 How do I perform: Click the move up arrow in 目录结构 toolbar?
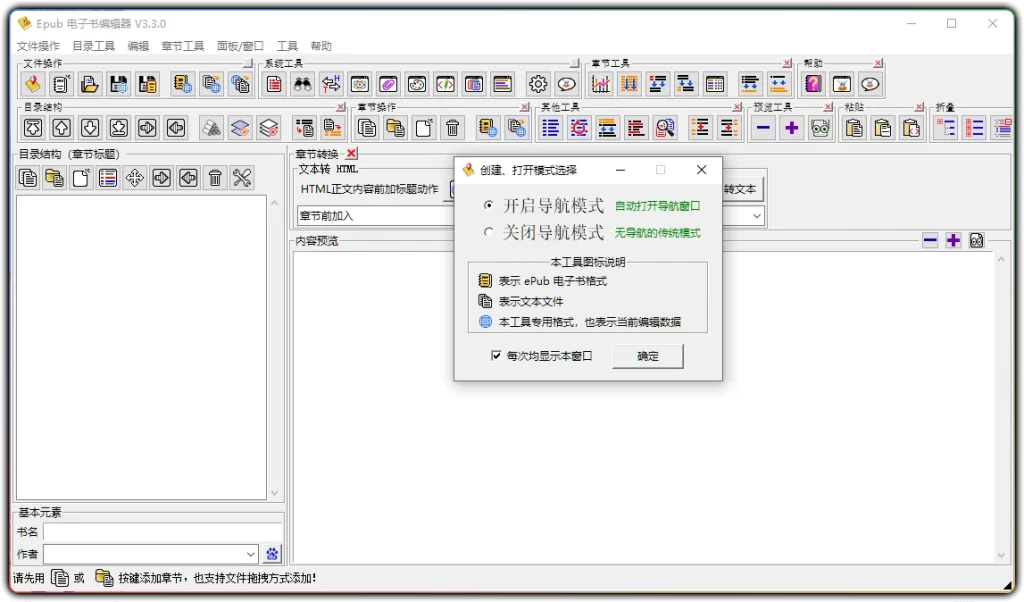pos(61,128)
